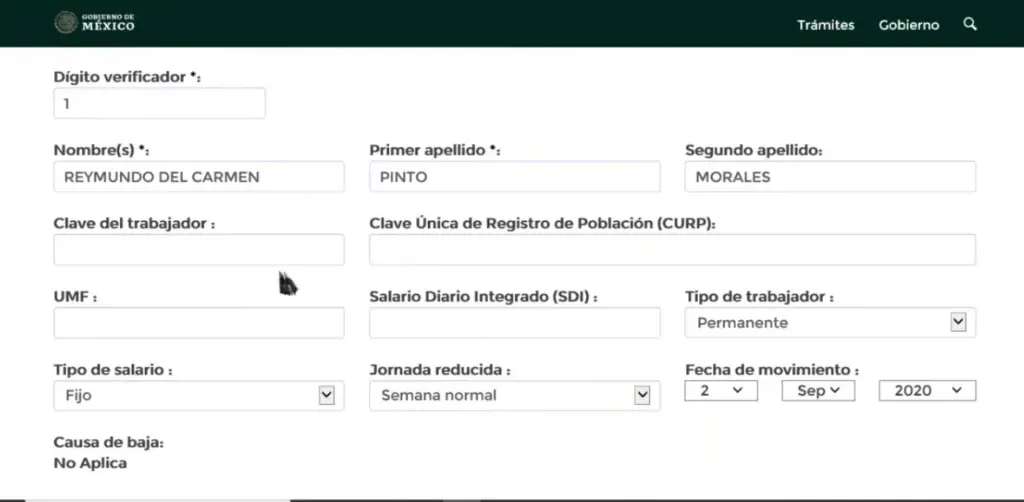Click the Segundo apellido field

tap(830, 176)
